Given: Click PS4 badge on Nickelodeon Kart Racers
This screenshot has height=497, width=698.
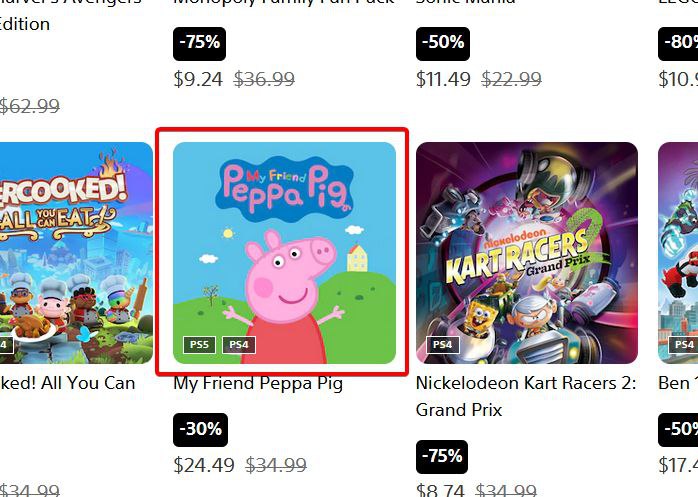Looking at the screenshot, I should [x=442, y=345].
